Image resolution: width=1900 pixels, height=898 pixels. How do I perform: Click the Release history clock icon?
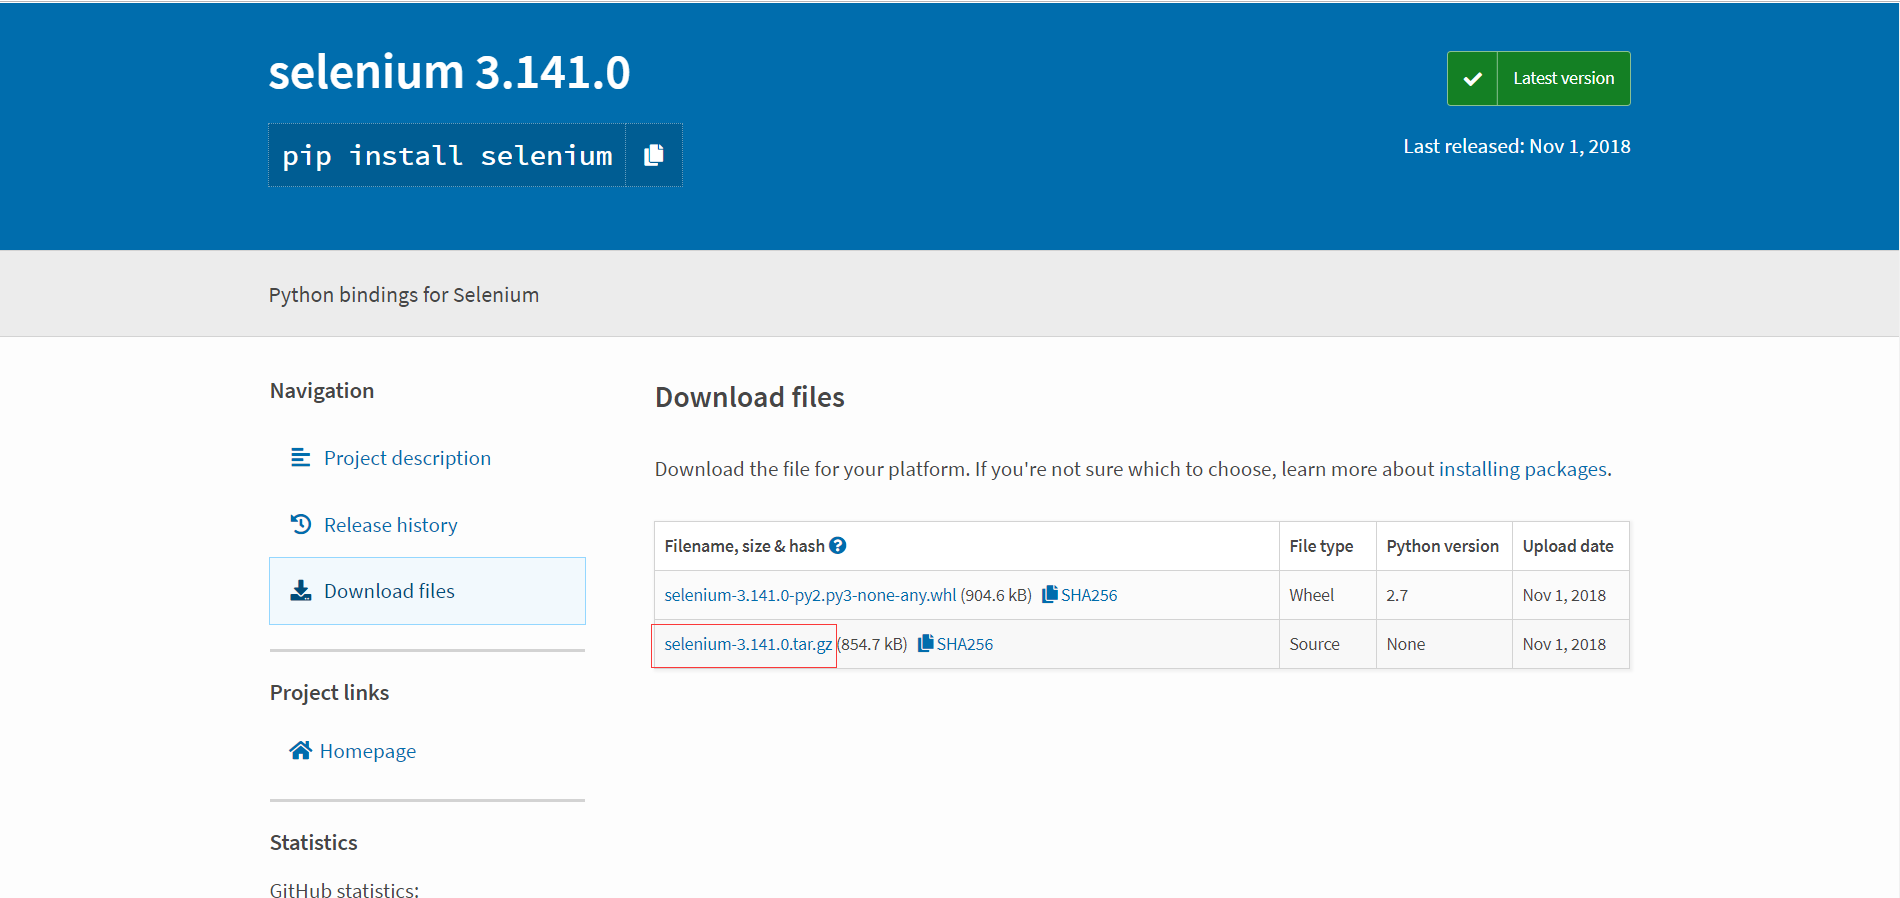tap(300, 524)
